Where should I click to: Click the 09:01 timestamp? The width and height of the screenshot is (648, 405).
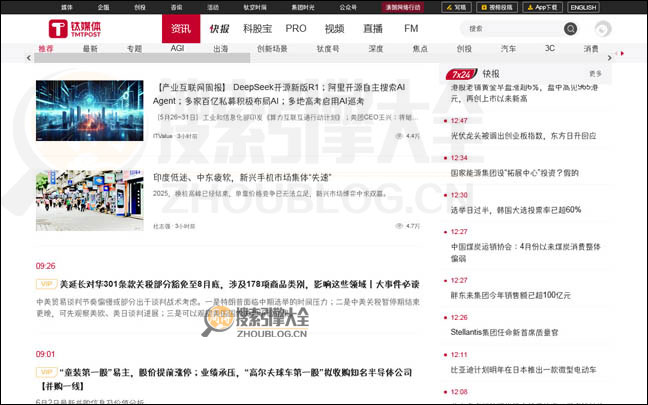[x=45, y=354]
